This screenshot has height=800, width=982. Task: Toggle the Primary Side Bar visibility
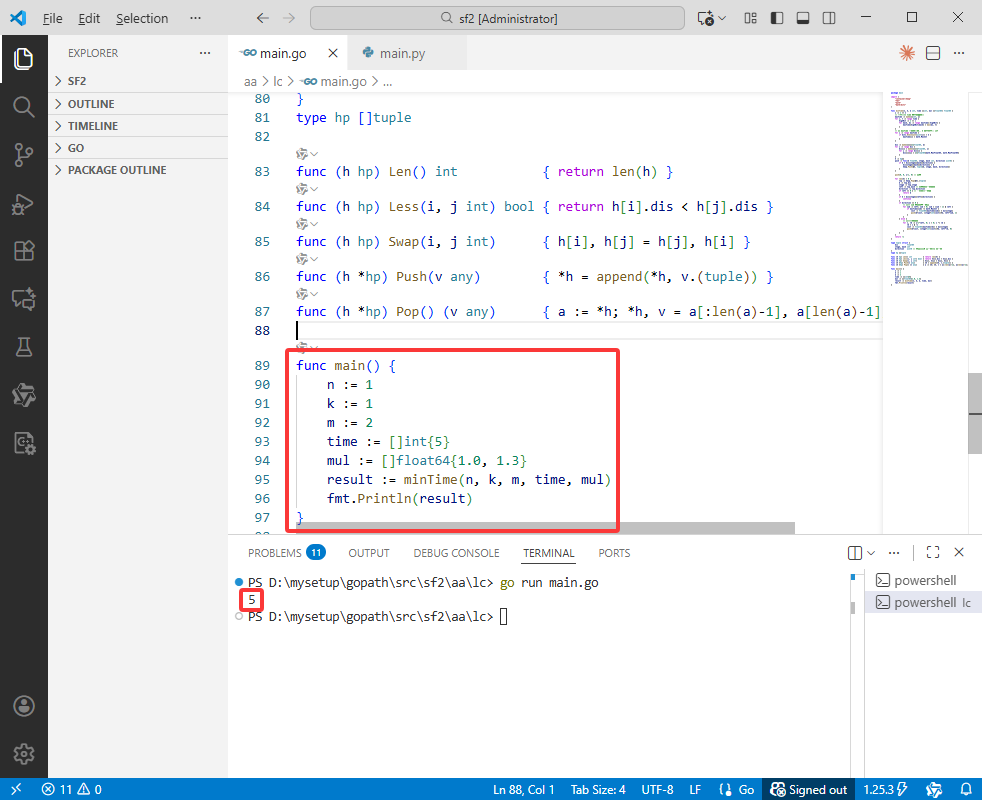pyautogui.click(x=777, y=18)
